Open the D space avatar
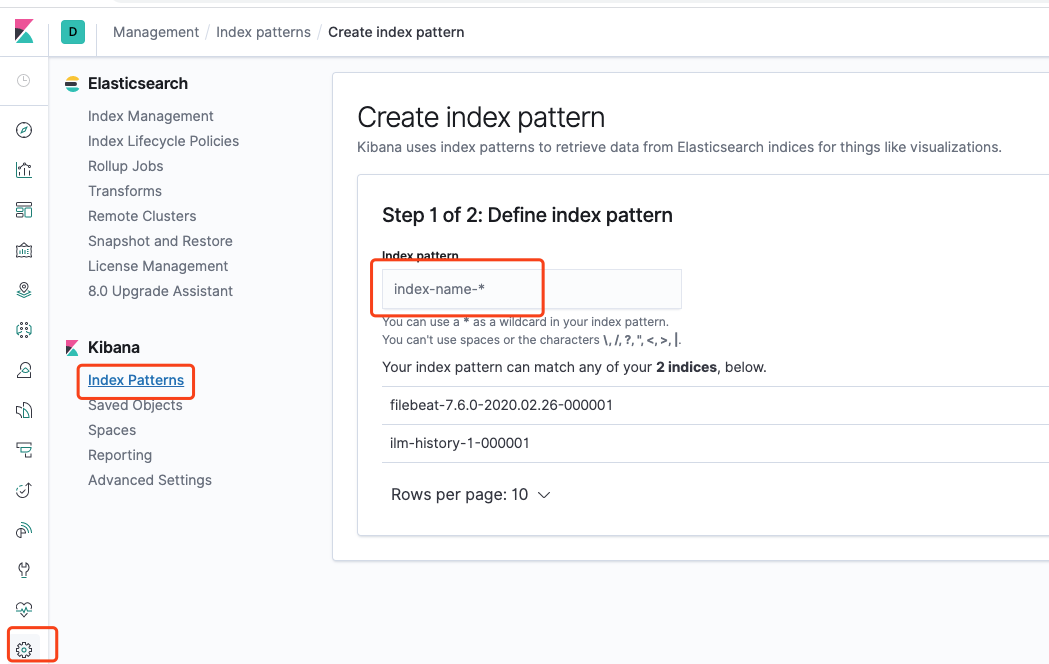Screen dimensions: 1049x664 click(x=72, y=32)
